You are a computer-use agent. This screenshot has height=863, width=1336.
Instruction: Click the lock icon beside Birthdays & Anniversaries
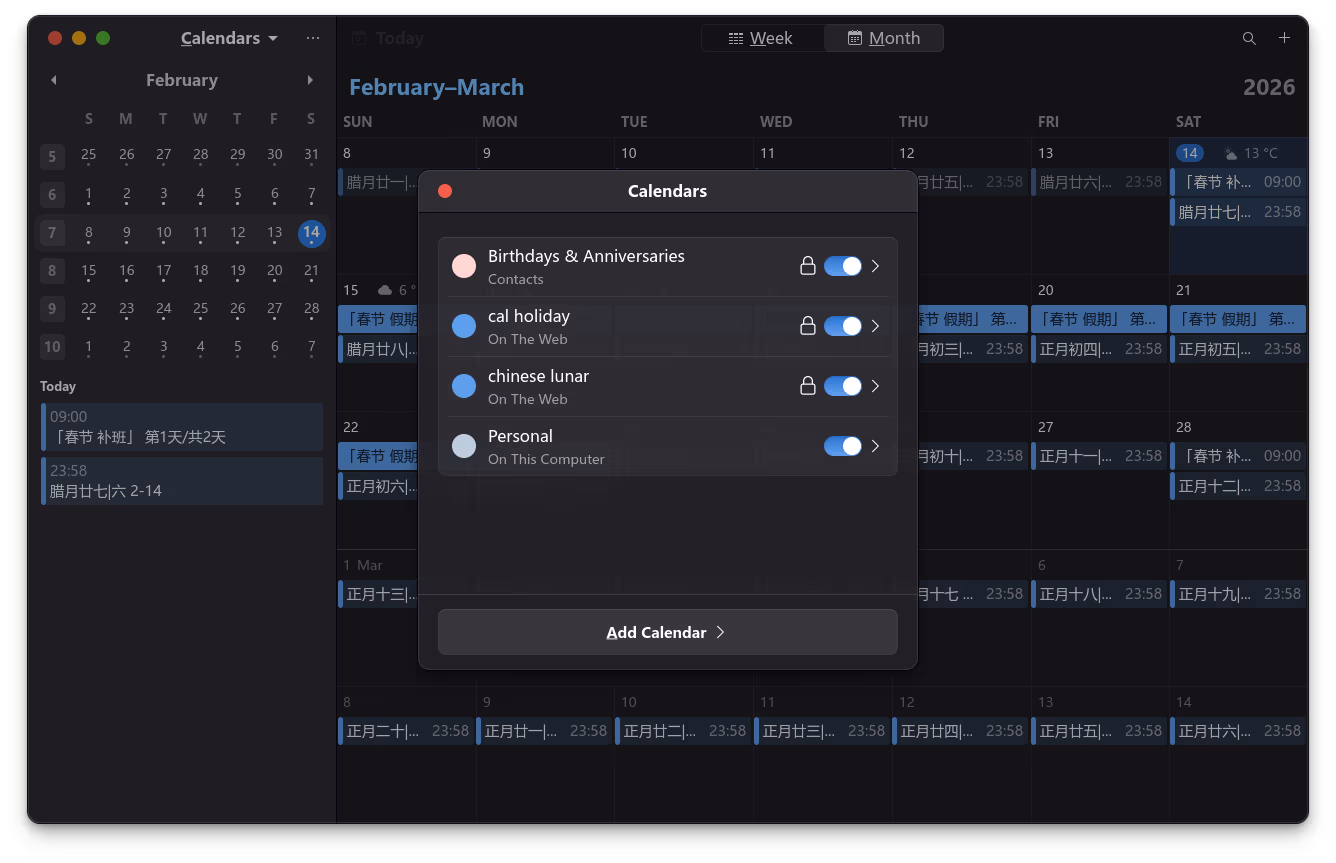(807, 266)
